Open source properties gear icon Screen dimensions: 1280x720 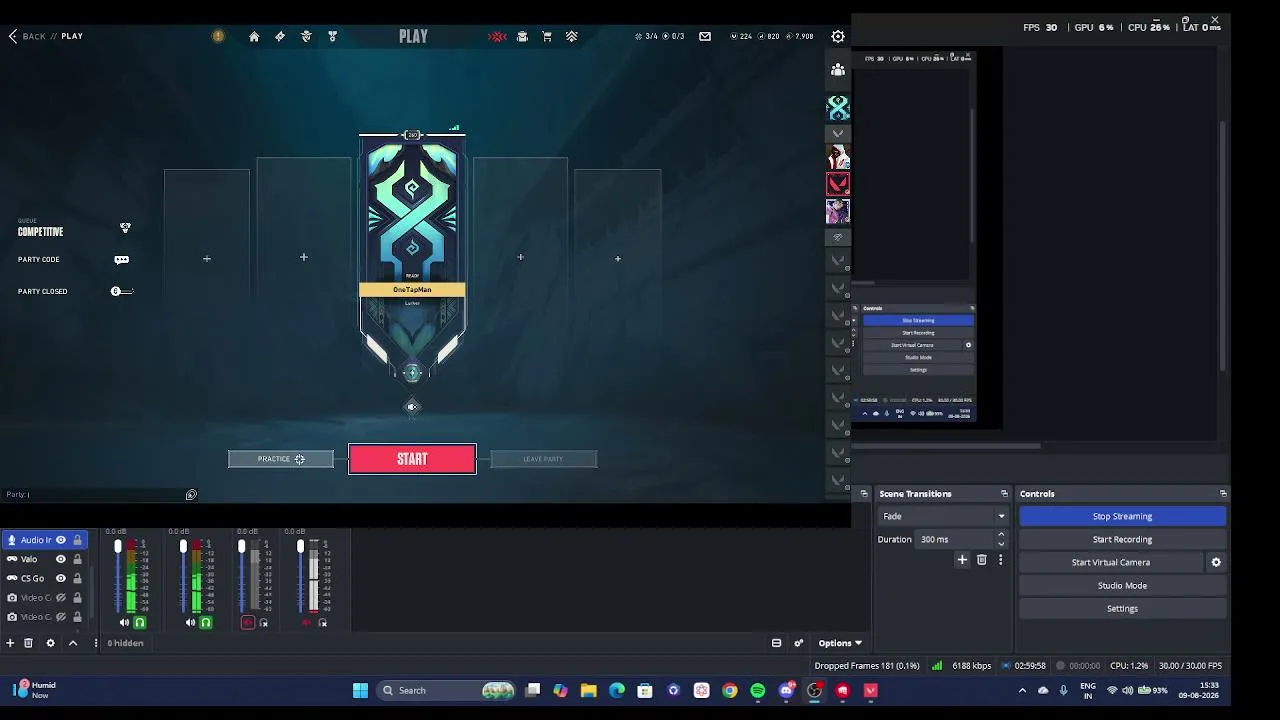tap(50, 643)
